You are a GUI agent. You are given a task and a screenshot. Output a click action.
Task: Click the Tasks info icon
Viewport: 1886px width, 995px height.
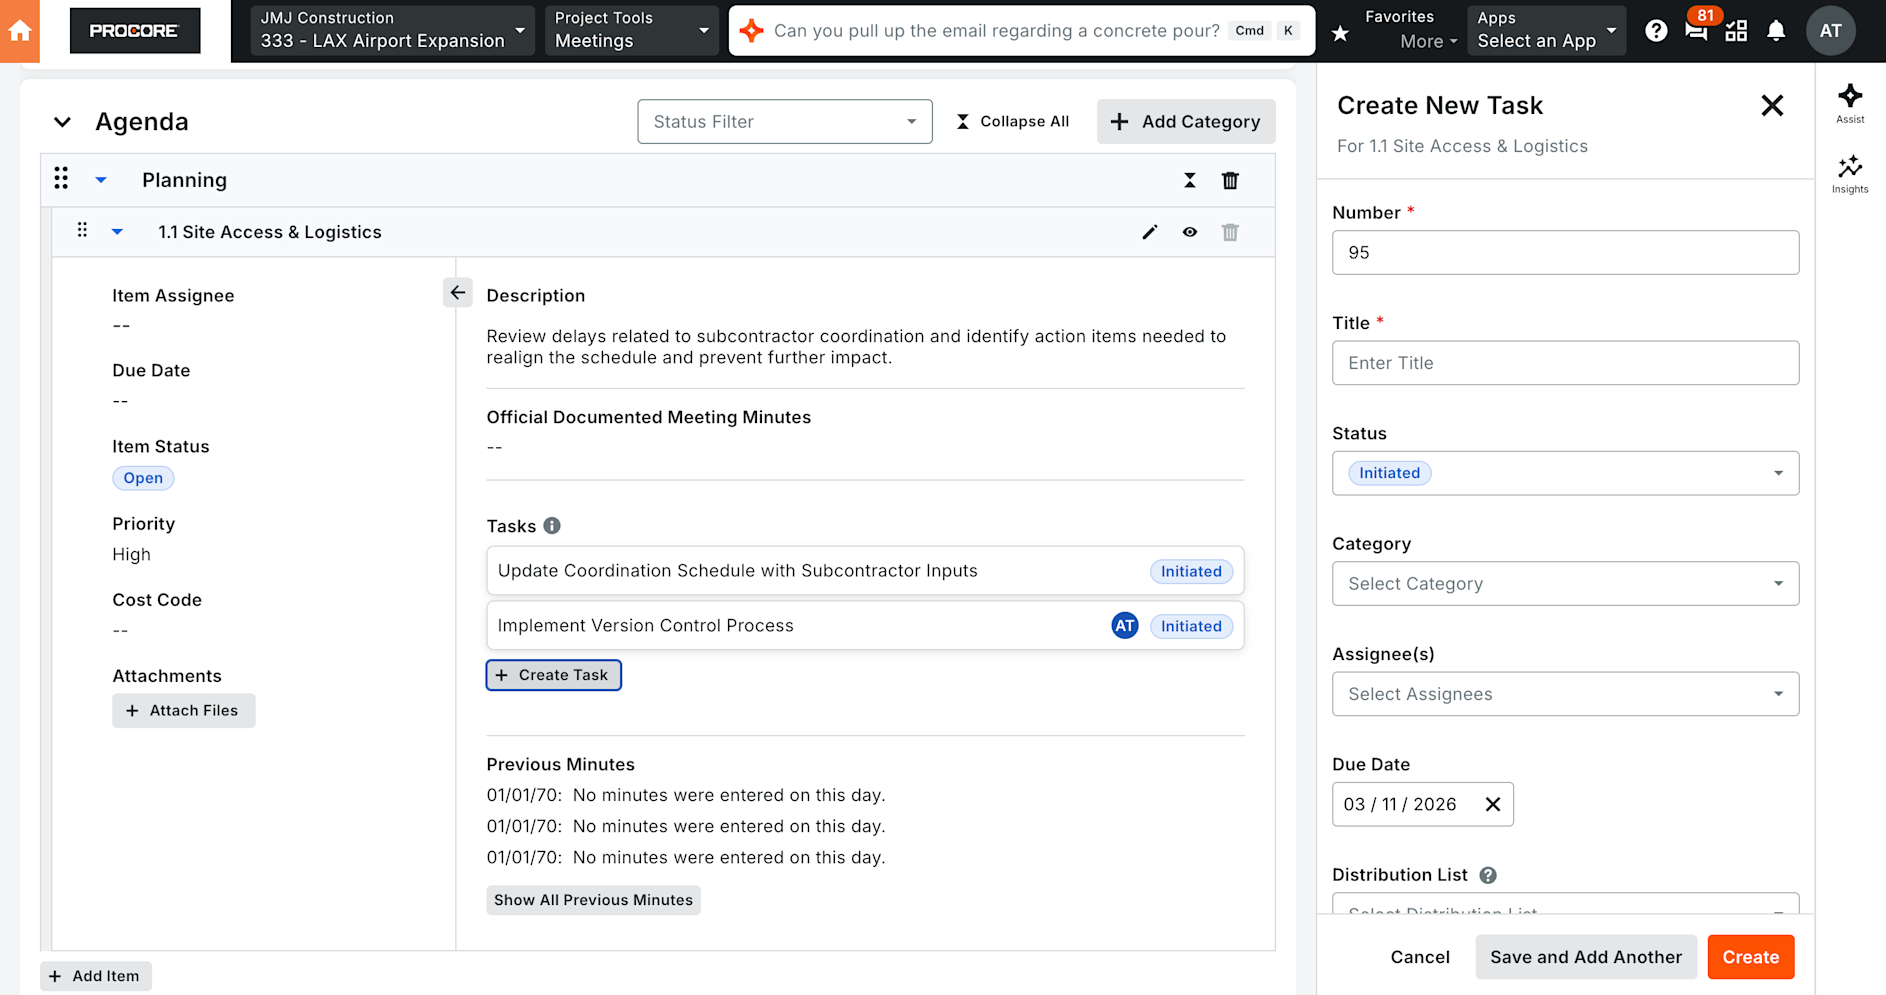[552, 526]
